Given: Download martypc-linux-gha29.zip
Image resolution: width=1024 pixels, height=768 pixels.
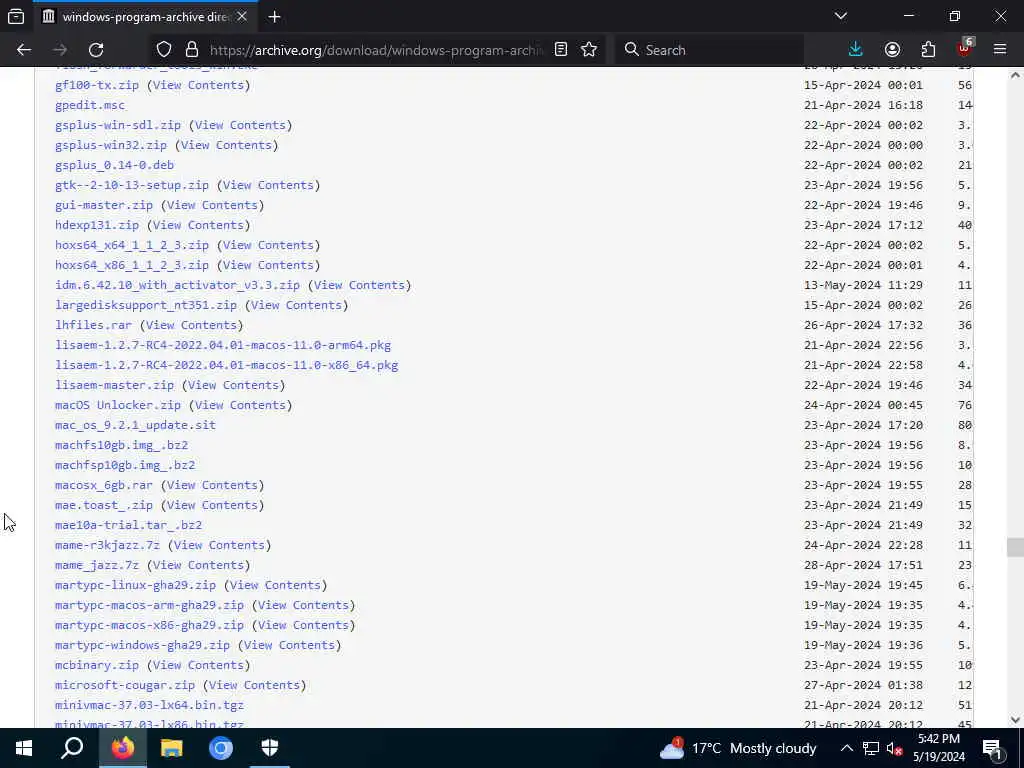Looking at the screenshot, I should pyautogui.click(x=135, y=585).
